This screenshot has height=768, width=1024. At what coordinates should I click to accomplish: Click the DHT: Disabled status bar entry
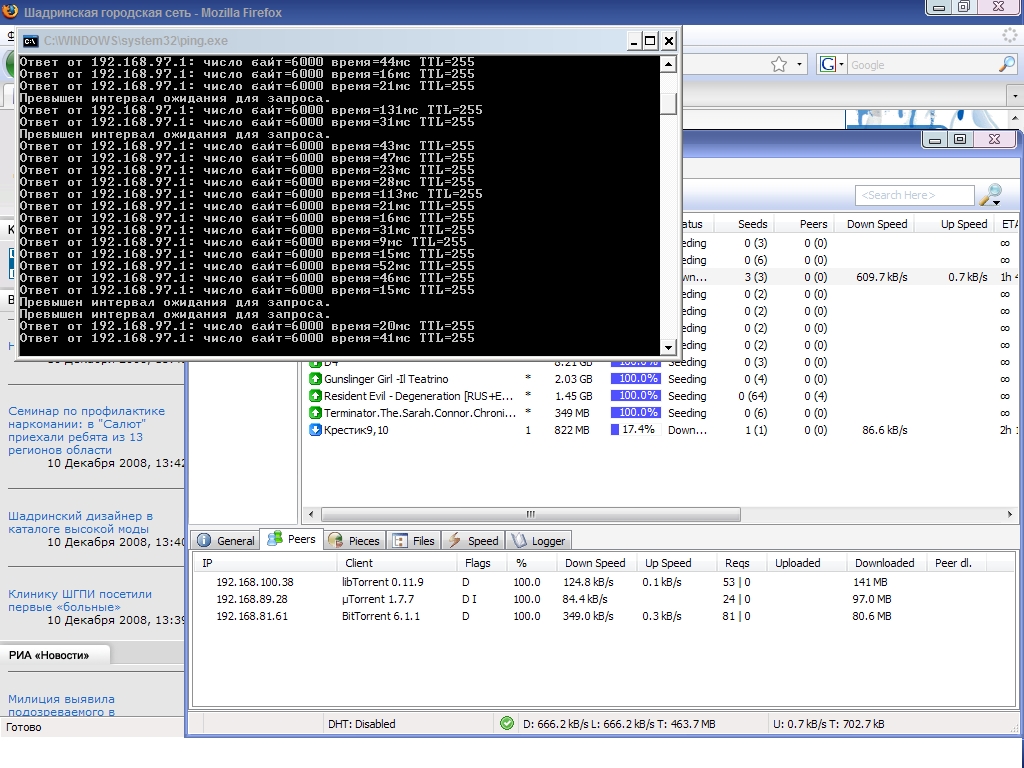tap(362, 724)
